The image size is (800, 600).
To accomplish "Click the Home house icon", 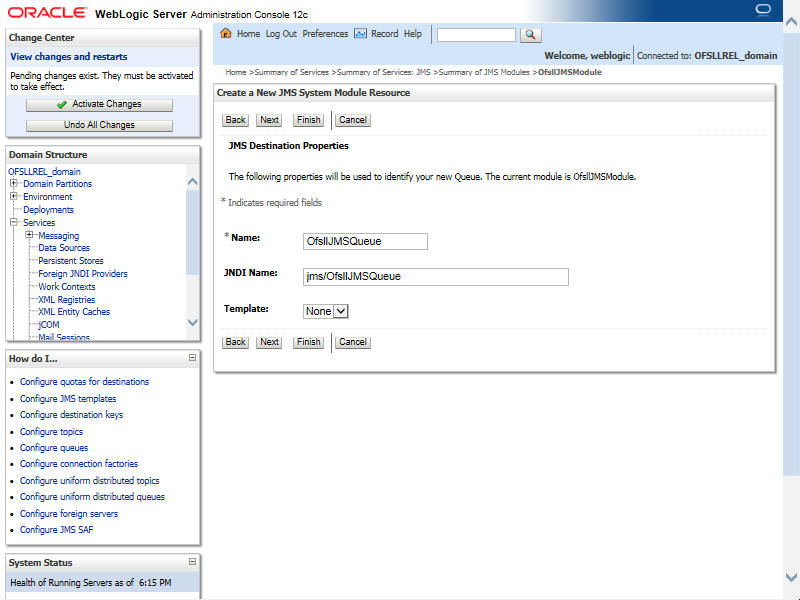I will click(226, 33).
